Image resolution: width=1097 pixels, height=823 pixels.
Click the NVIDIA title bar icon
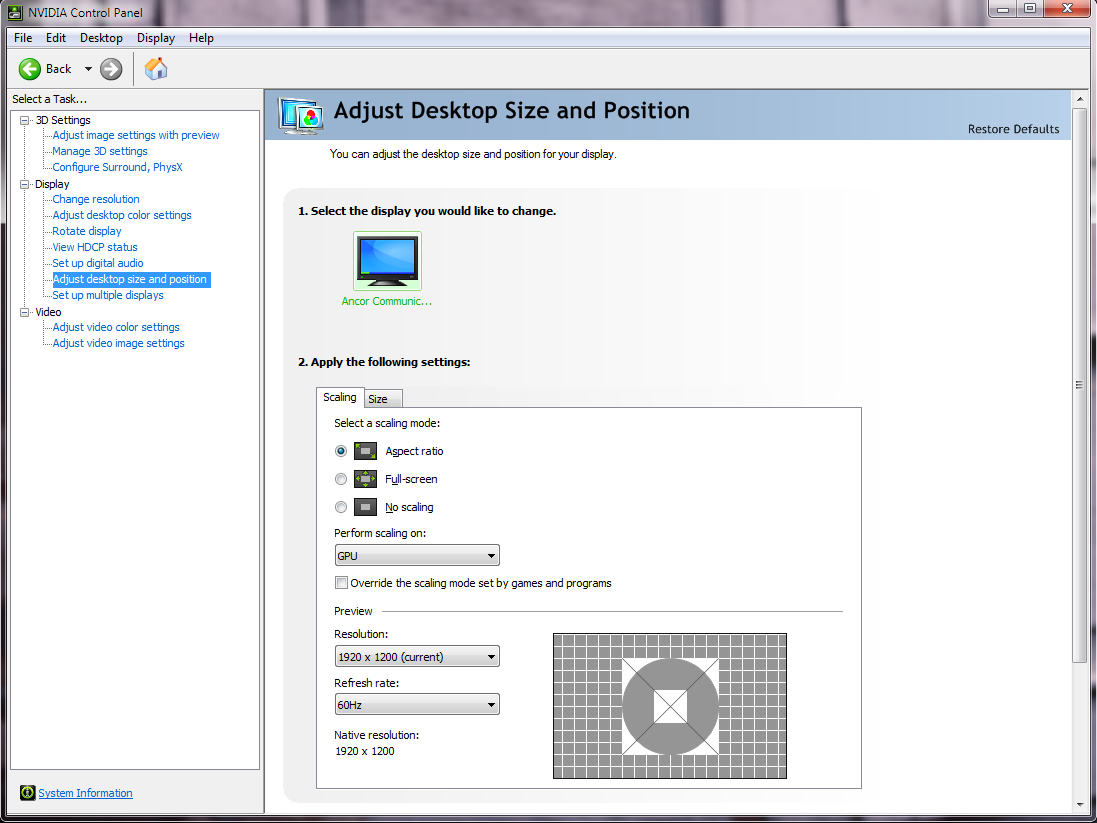tap(15, 12)
